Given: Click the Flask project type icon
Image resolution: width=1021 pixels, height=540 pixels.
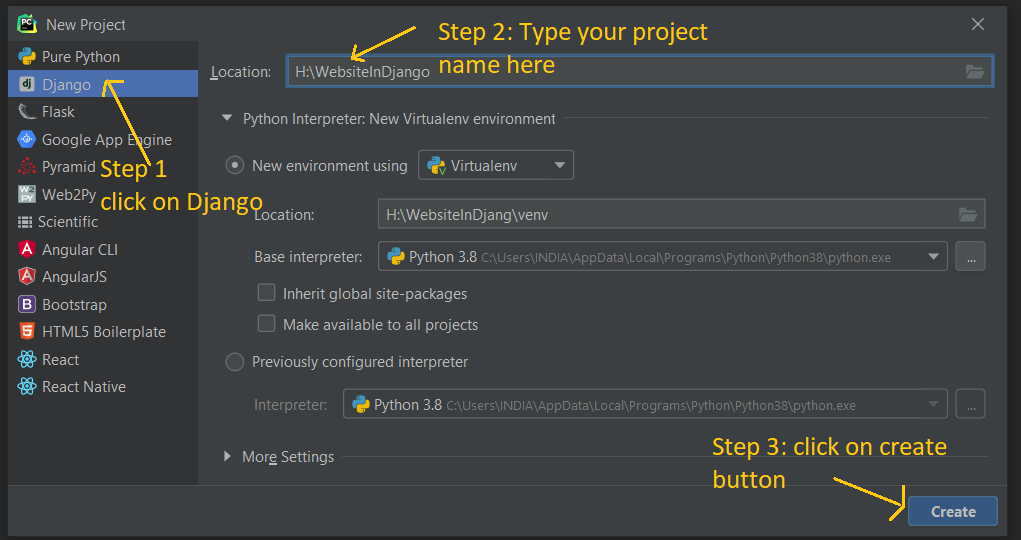Looking at the screenshot, I should (27, 112).
